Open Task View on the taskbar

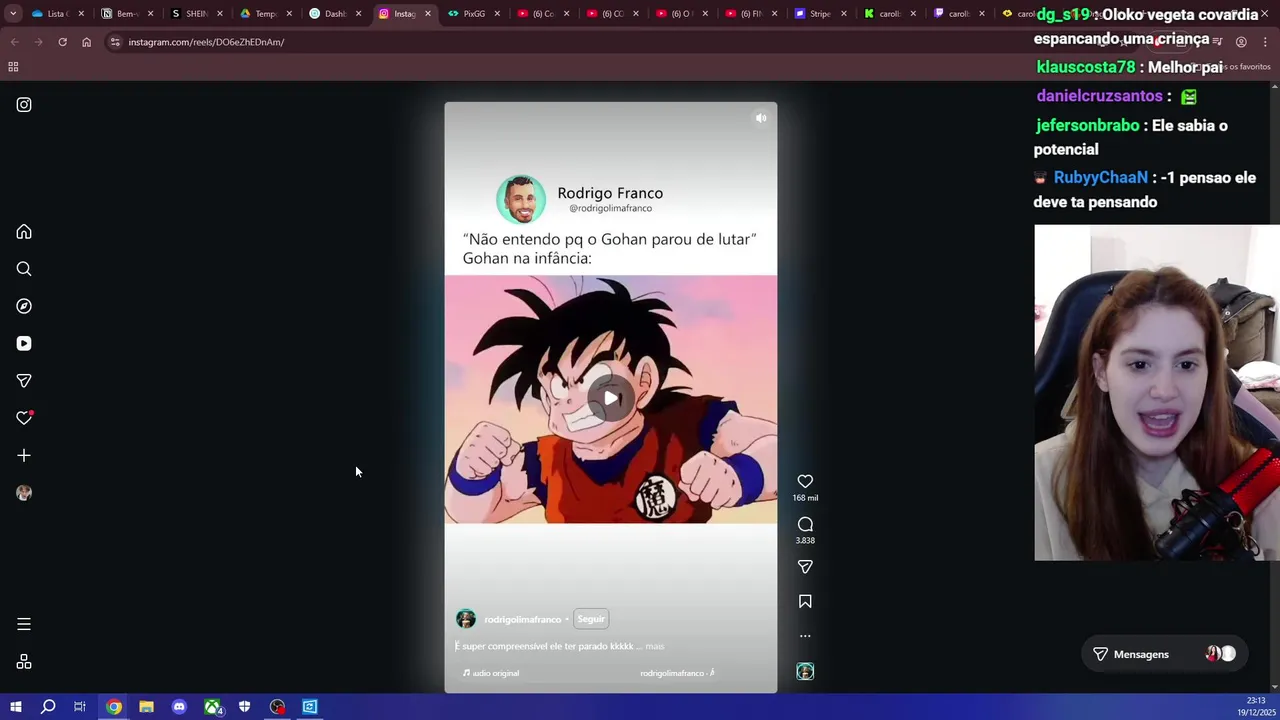pyautogui.click(x=80, y=707)
